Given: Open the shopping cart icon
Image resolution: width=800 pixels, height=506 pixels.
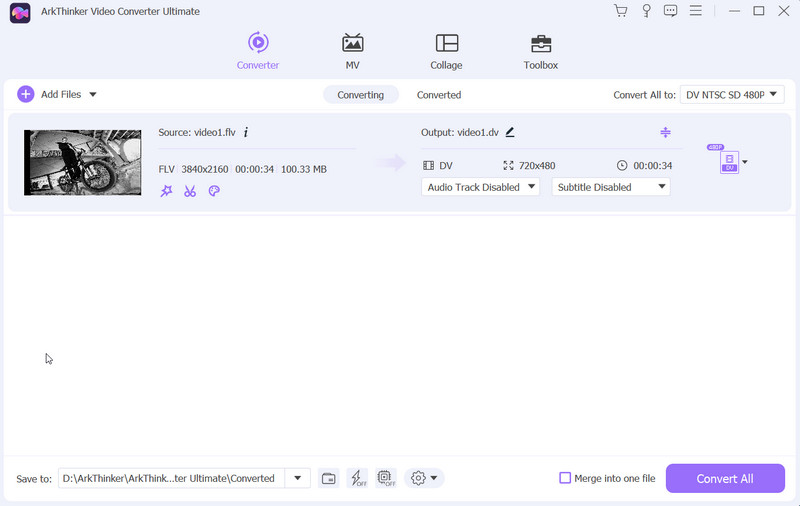Looking at the screenshot, I should click(x=620, y=11).
